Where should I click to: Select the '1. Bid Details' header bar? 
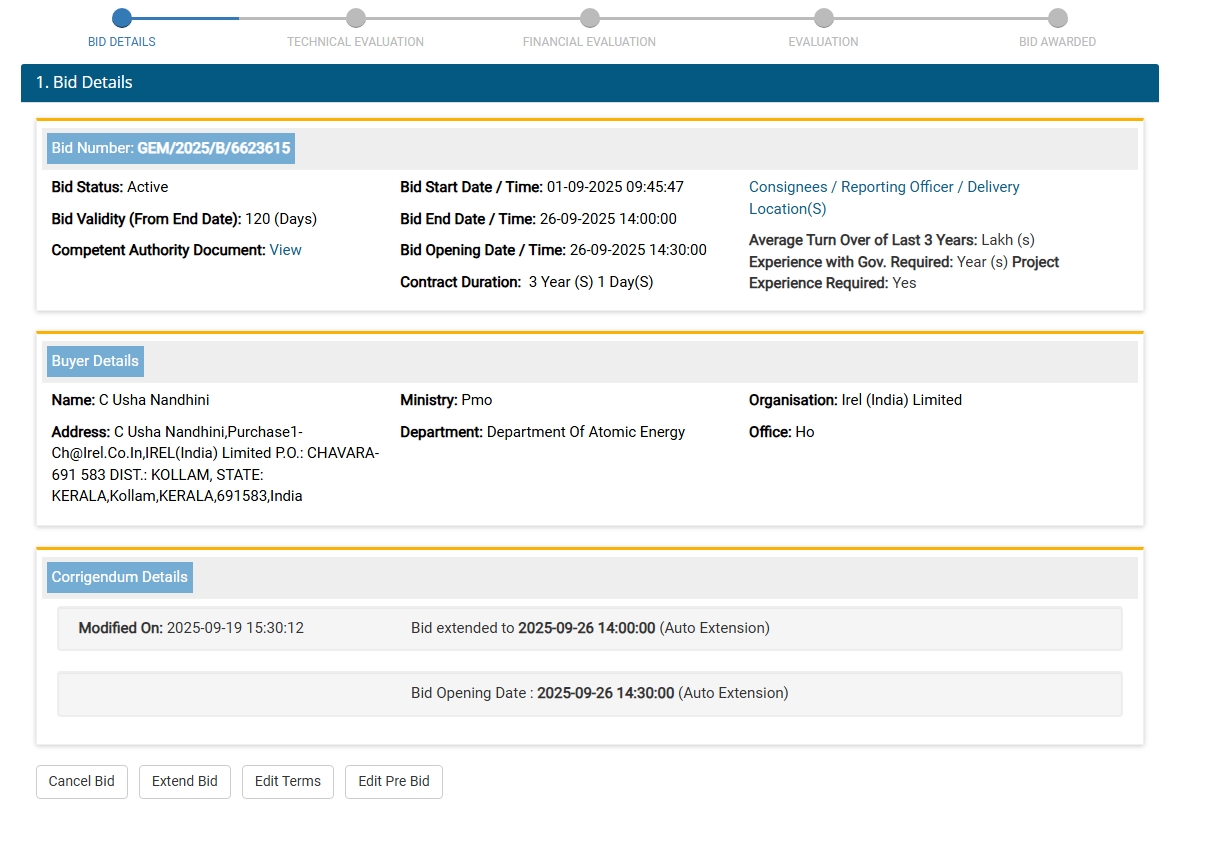[x=589, y=83]
